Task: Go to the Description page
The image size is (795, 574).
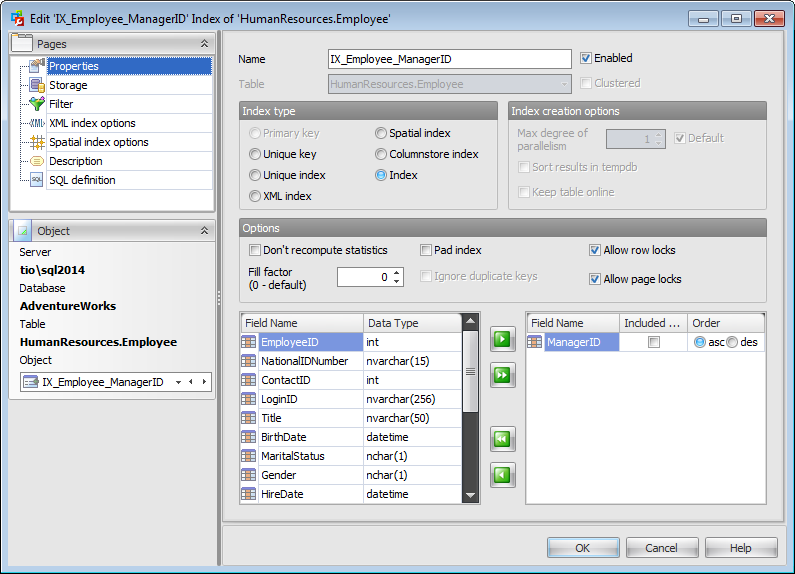Action: coord(76,161)
